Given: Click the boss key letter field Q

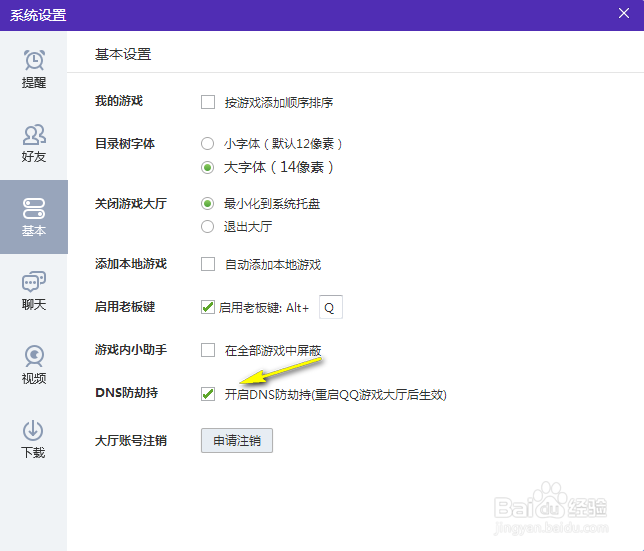Looking at the screenshot, I should (x=331, y=307).
